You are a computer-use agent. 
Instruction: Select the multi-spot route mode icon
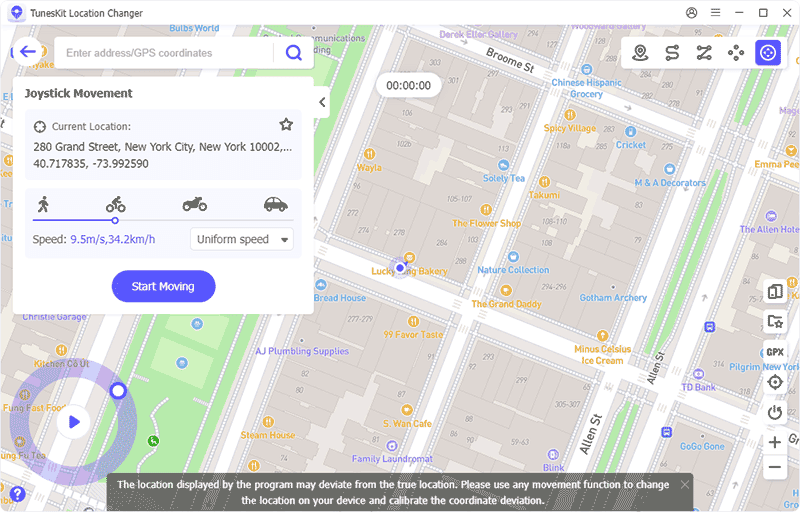point(704,53)
